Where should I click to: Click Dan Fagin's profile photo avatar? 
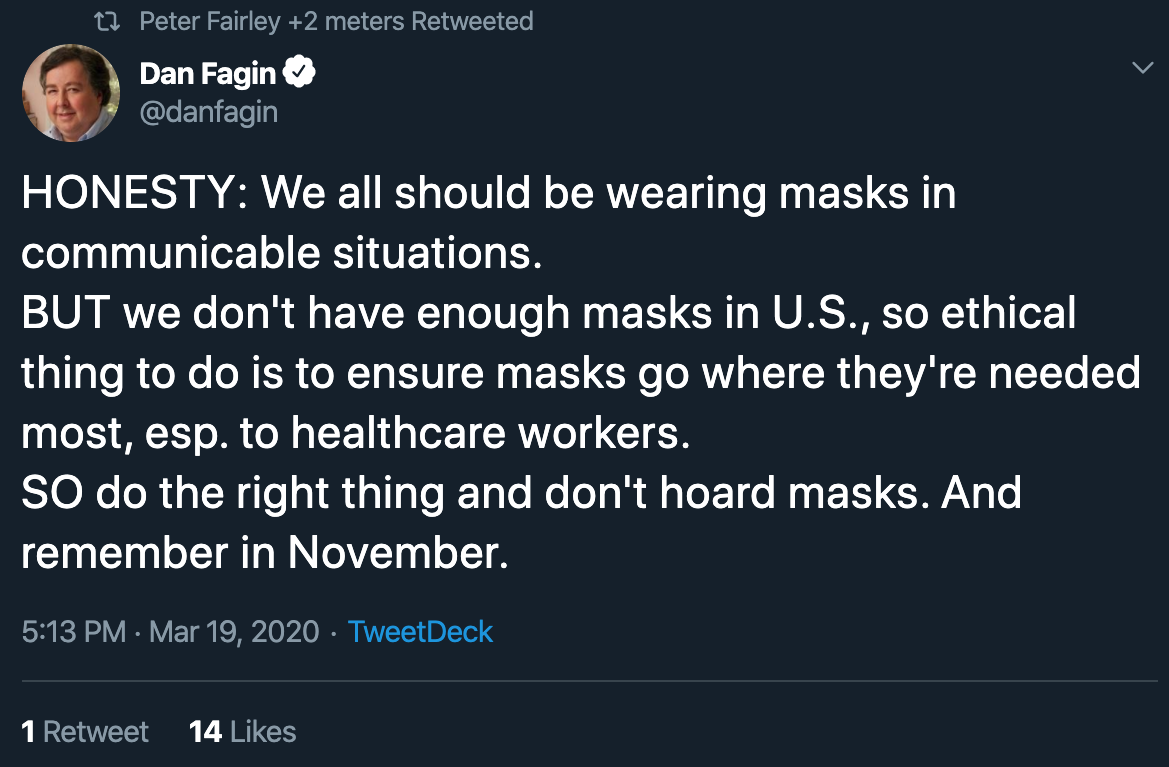click(65, 92)
